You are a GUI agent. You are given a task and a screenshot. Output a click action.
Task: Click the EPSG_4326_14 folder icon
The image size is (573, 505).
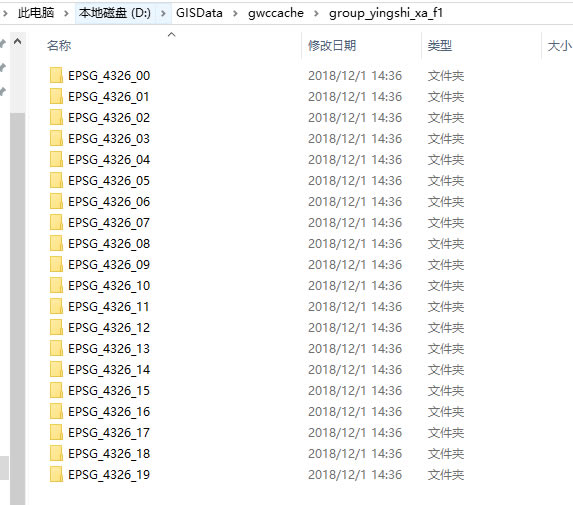[x=56, y=370]
